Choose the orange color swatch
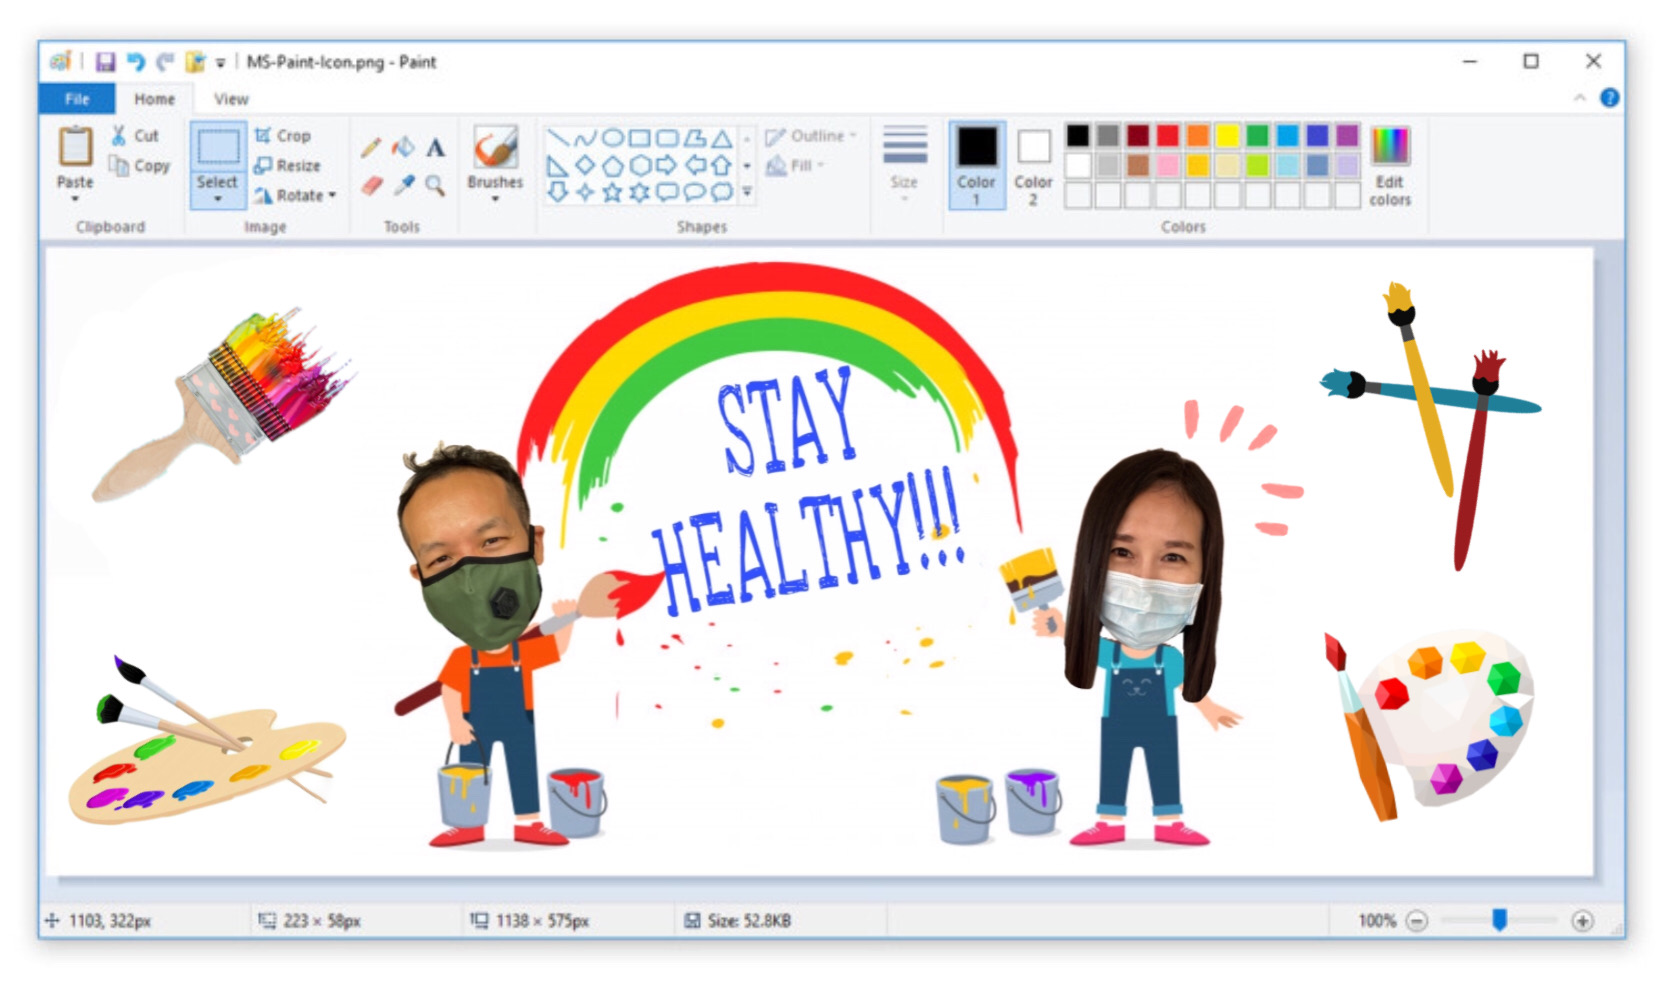This screenshot has width=1668, height=990. point(1198,135)
